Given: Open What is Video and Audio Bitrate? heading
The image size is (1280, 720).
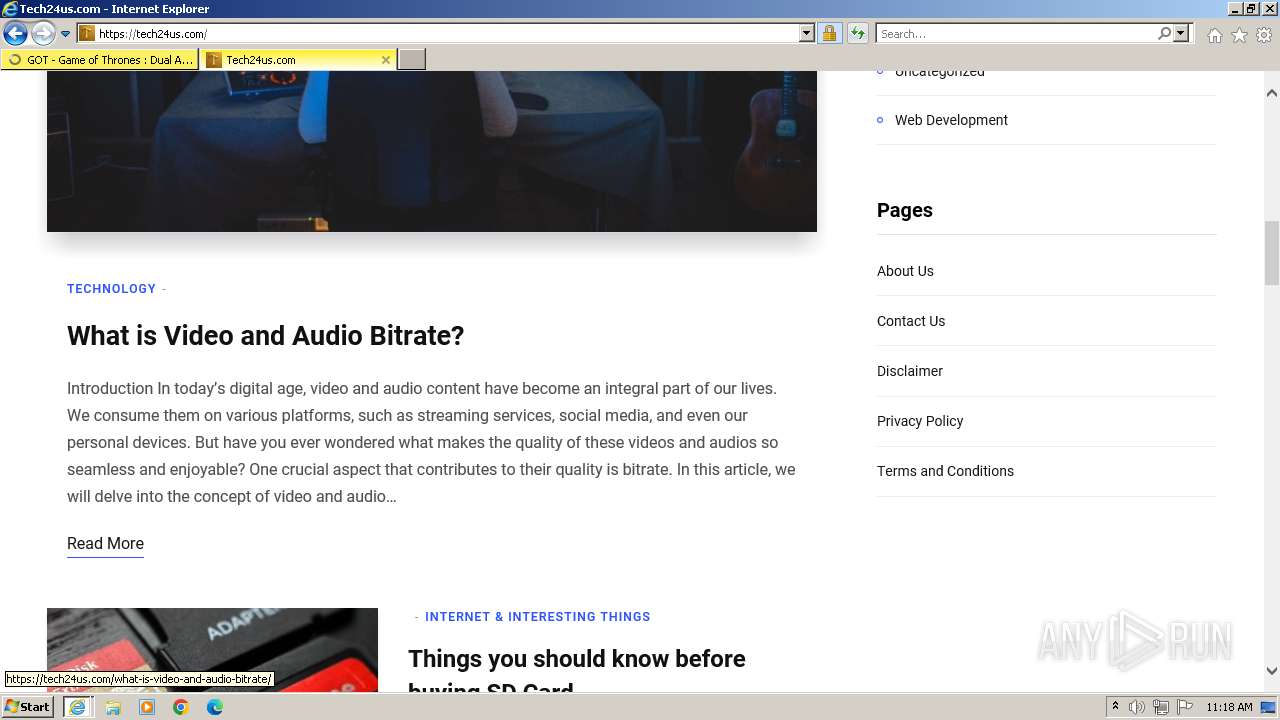Looking at the screenshot, I should tap(265, 336).
